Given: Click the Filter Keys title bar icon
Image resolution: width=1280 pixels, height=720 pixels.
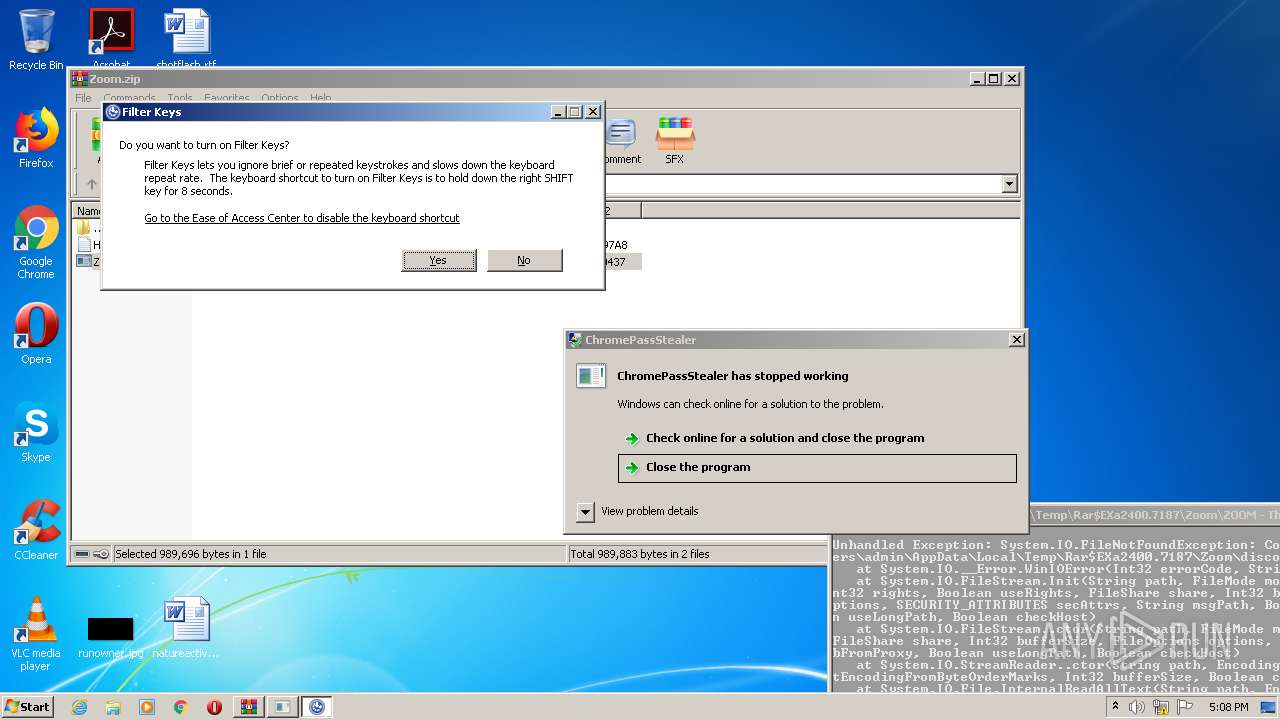Looking at the screenshot, I should coord(113,112).
